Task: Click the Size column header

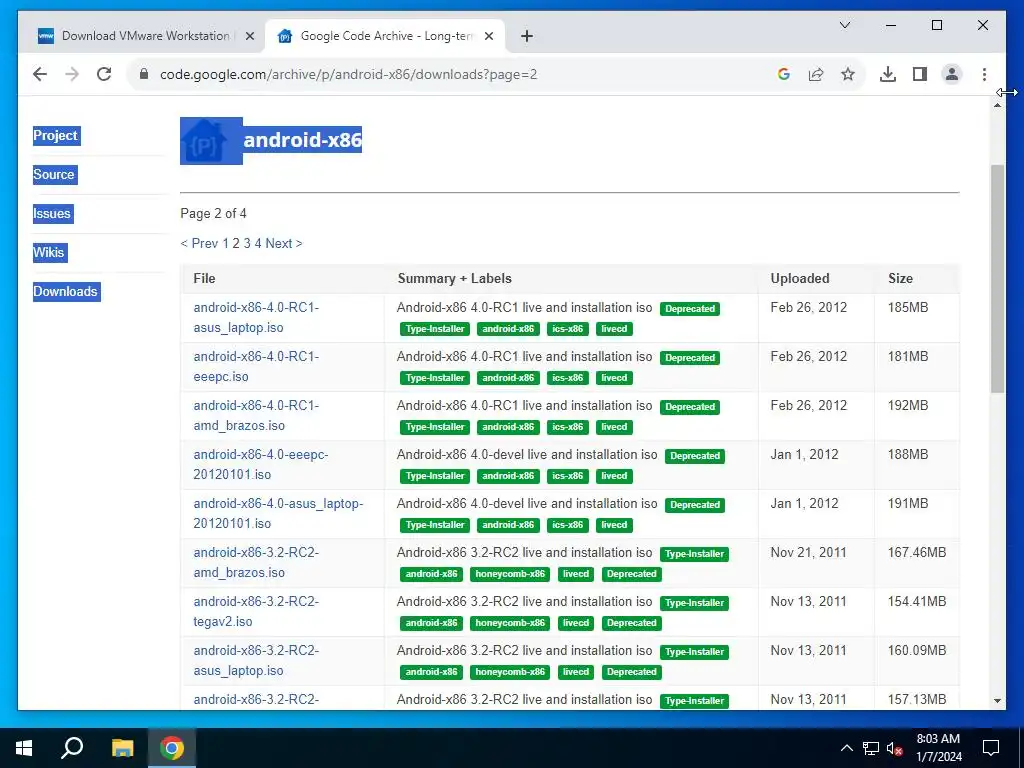Action: click(x=900, y=278)
